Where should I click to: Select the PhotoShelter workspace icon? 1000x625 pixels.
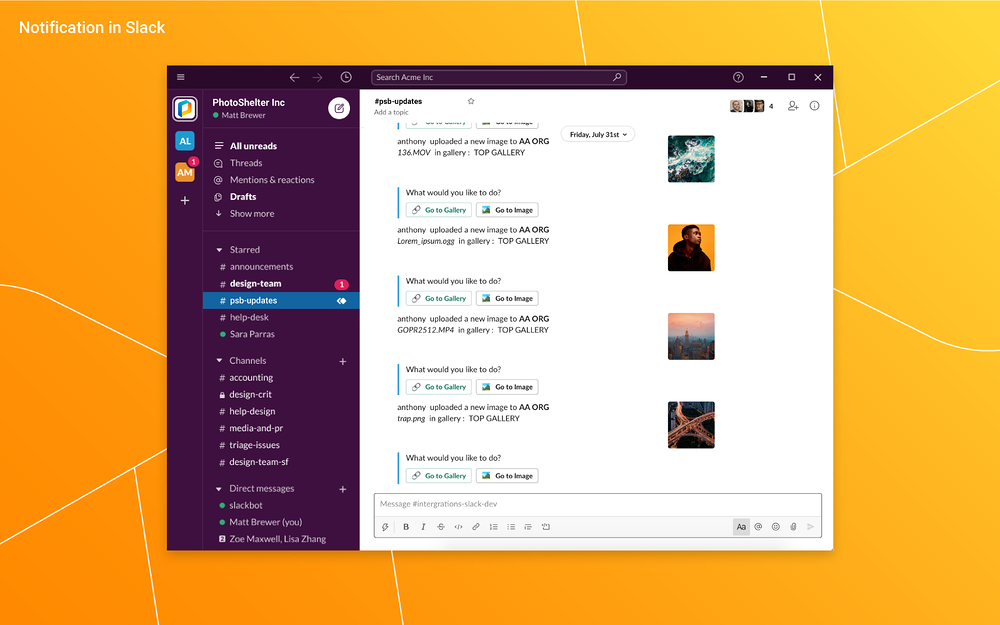[x=185, y=108]
